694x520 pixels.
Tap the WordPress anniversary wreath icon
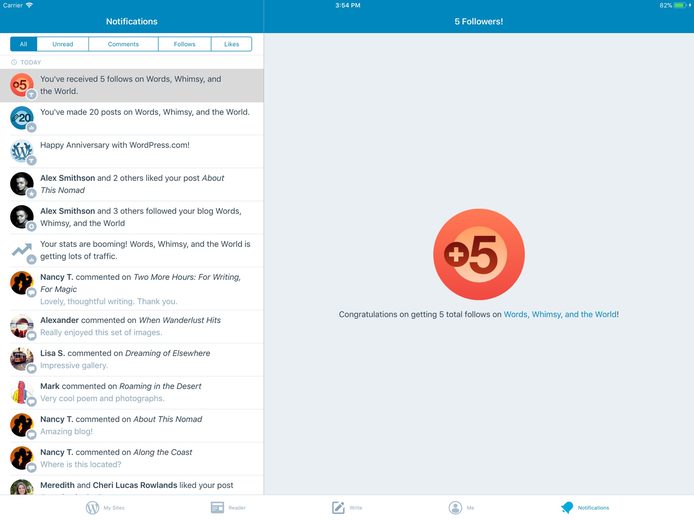pyautogui.click(x=22, y=151)
